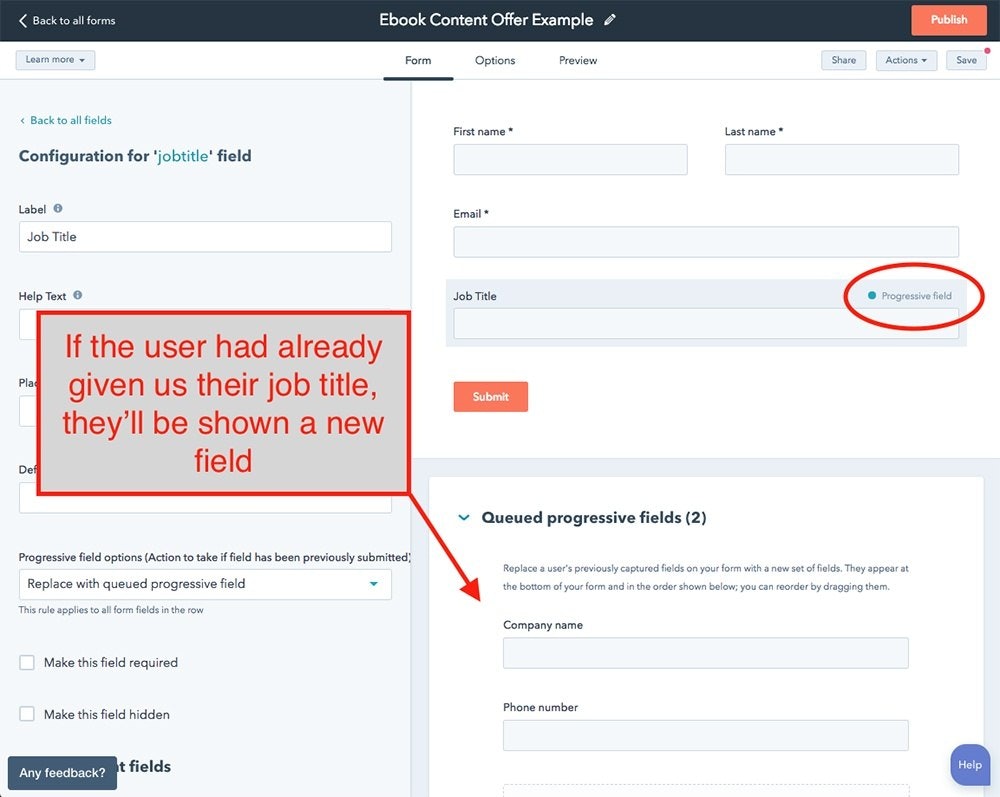Click the info icon beside Help Text
The image size is (1000, 797).
pos(78,296)
